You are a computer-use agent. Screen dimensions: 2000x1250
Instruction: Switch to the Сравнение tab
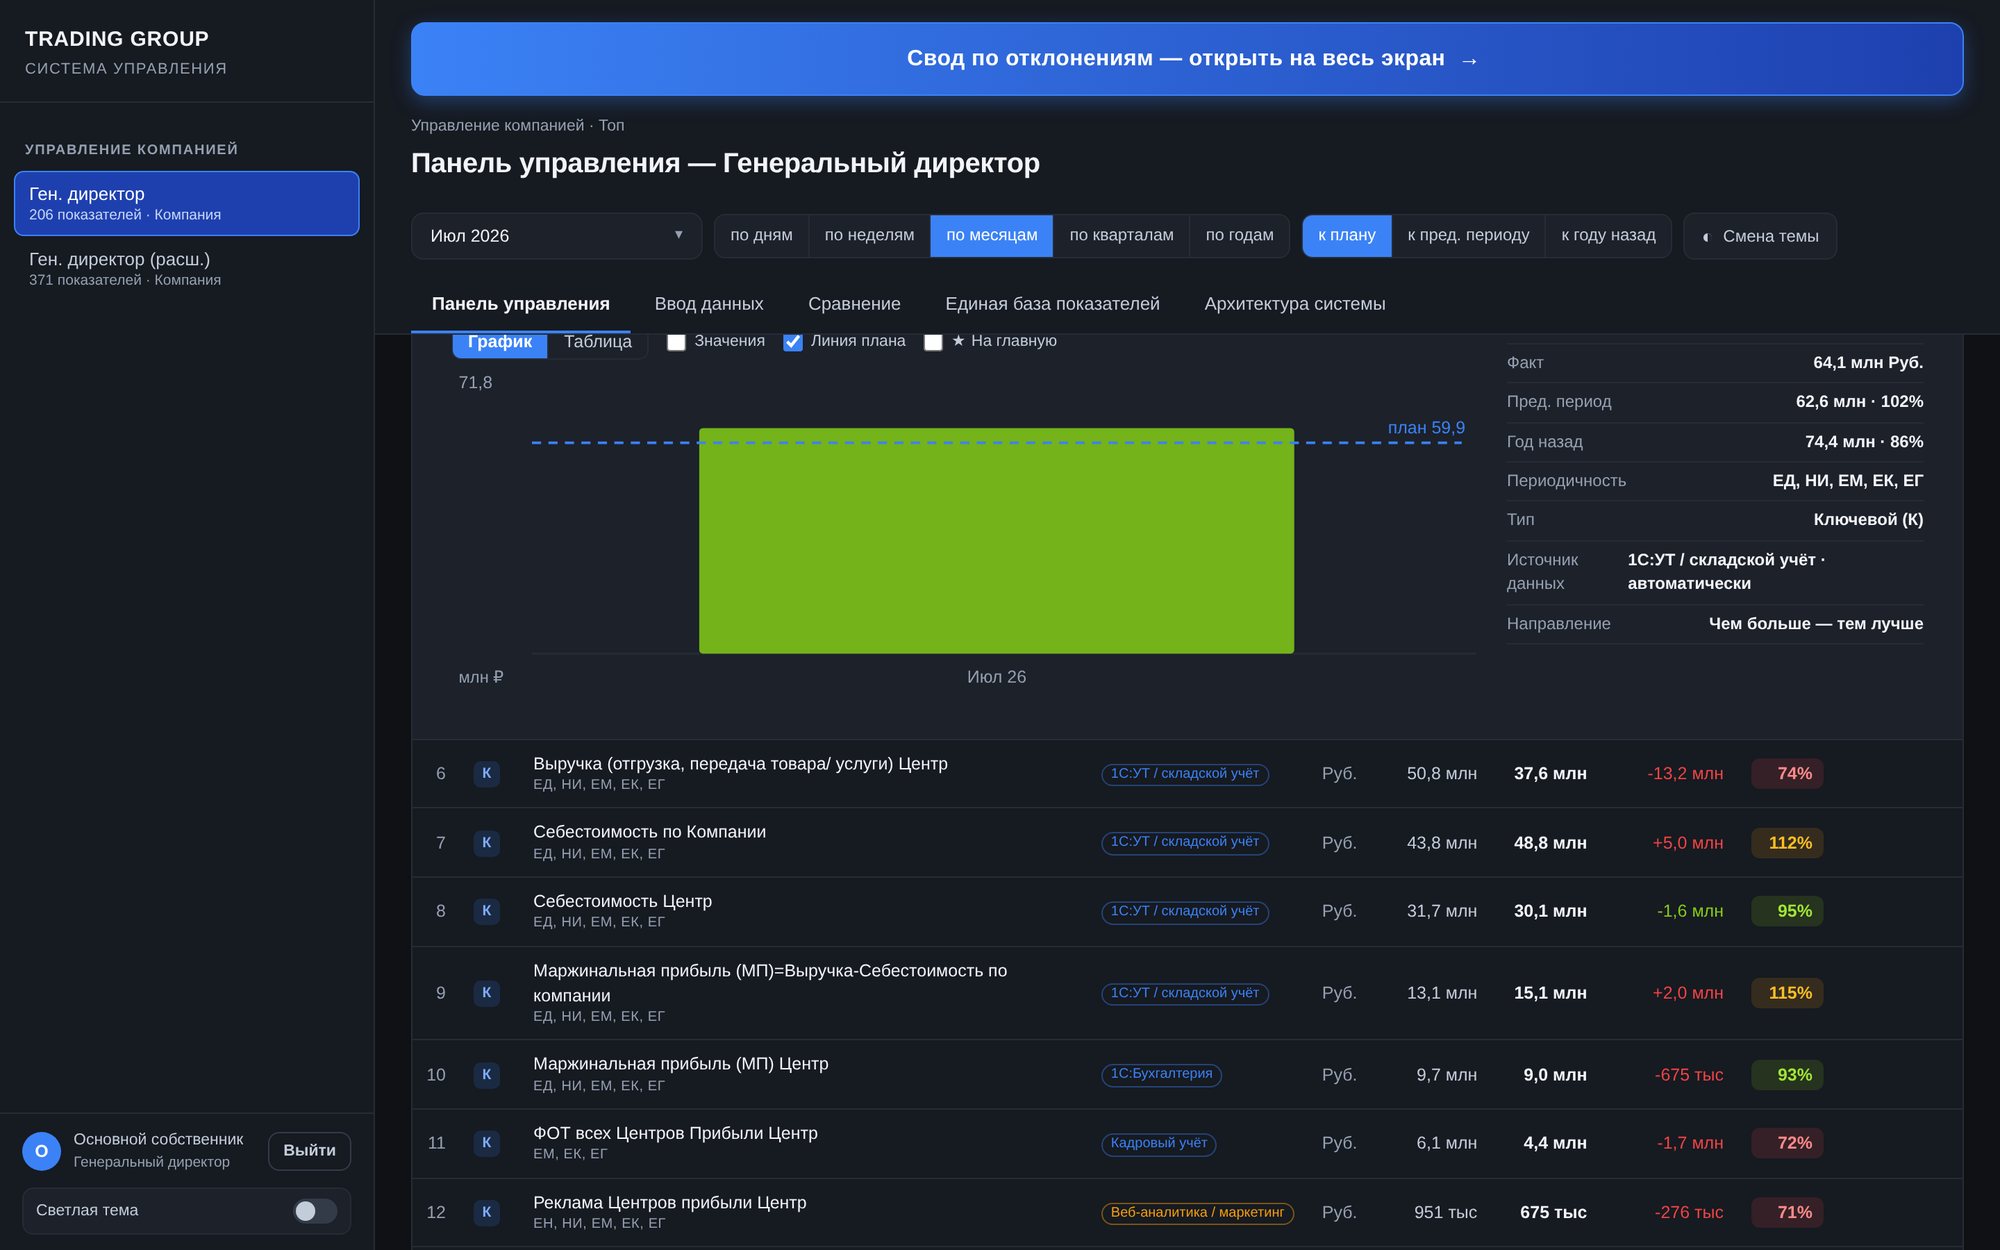coord(854,304)
